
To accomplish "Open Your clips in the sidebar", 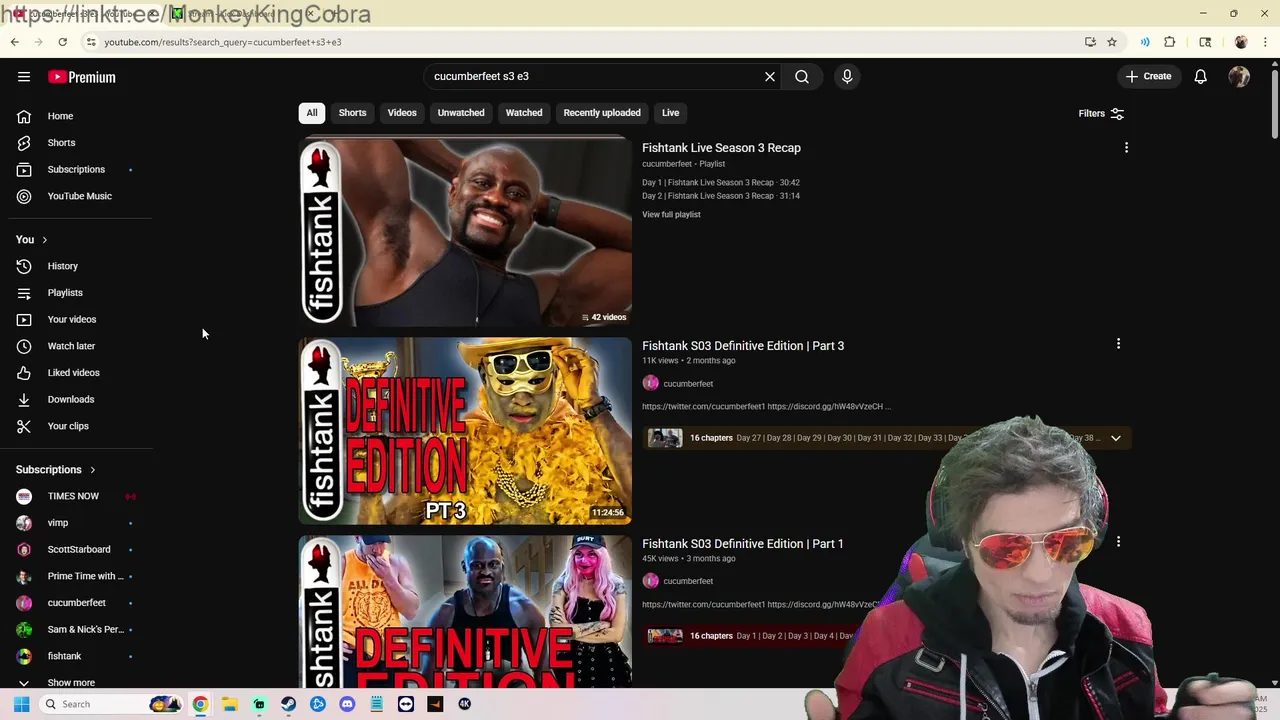I will [x=80, y=426].
